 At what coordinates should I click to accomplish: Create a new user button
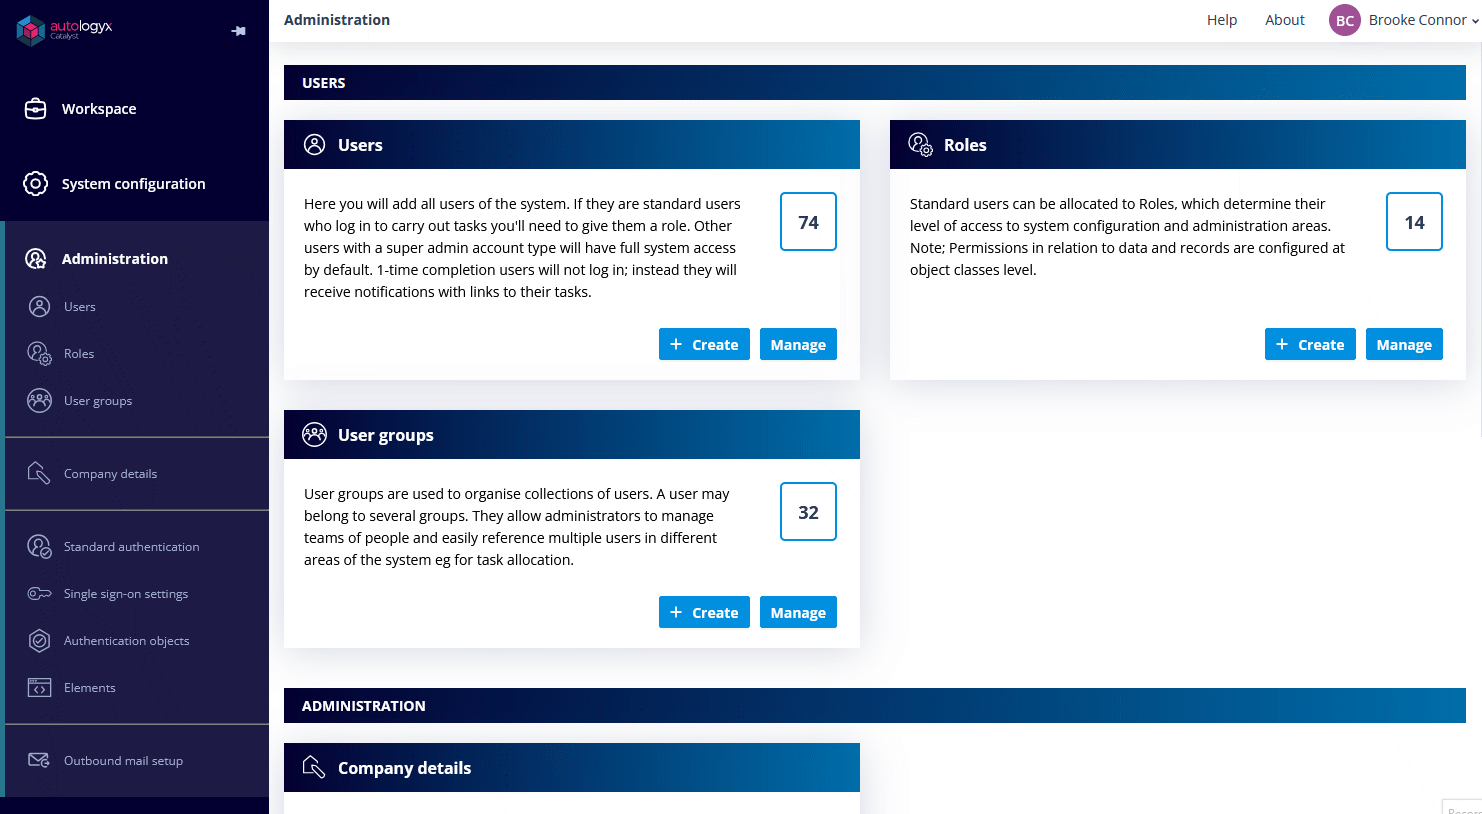[x=704, y=344]
